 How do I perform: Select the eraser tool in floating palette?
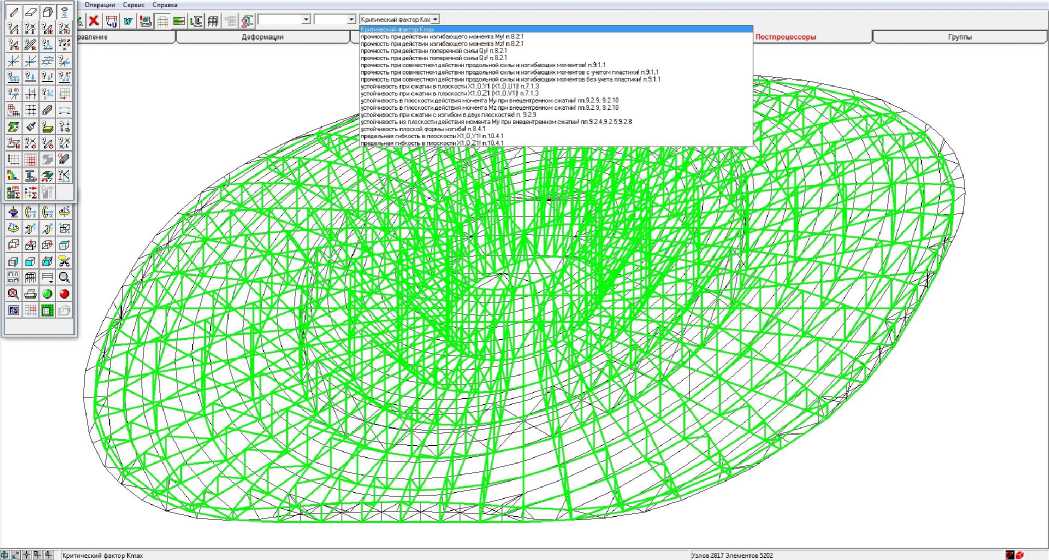pyautogui.click(x=30, y=12)
